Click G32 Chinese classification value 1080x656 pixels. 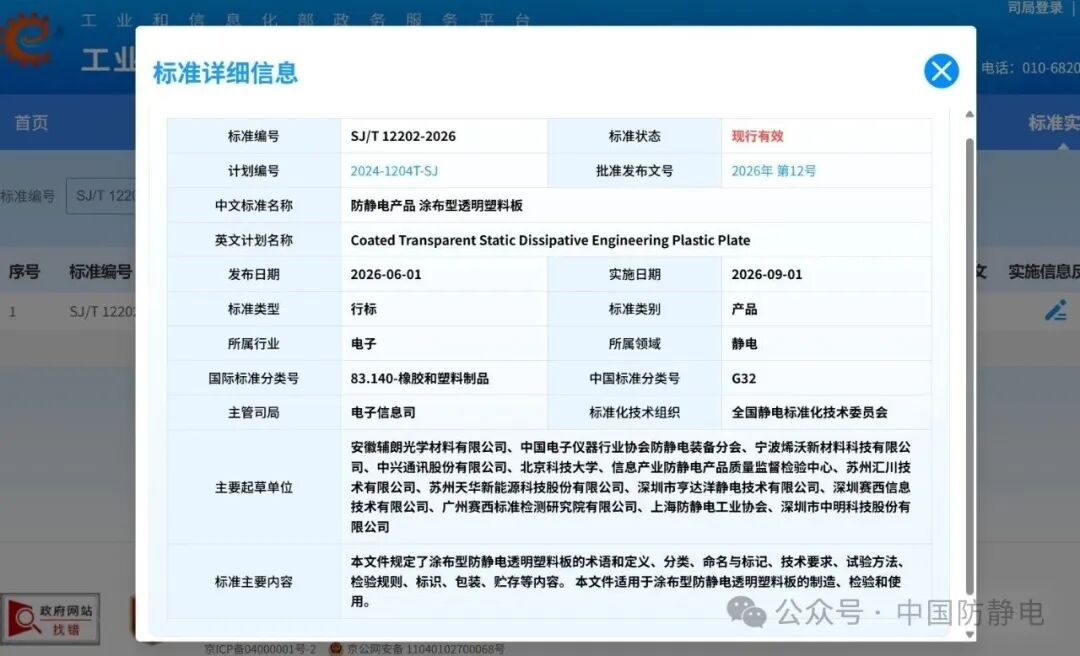click(744, 378)
